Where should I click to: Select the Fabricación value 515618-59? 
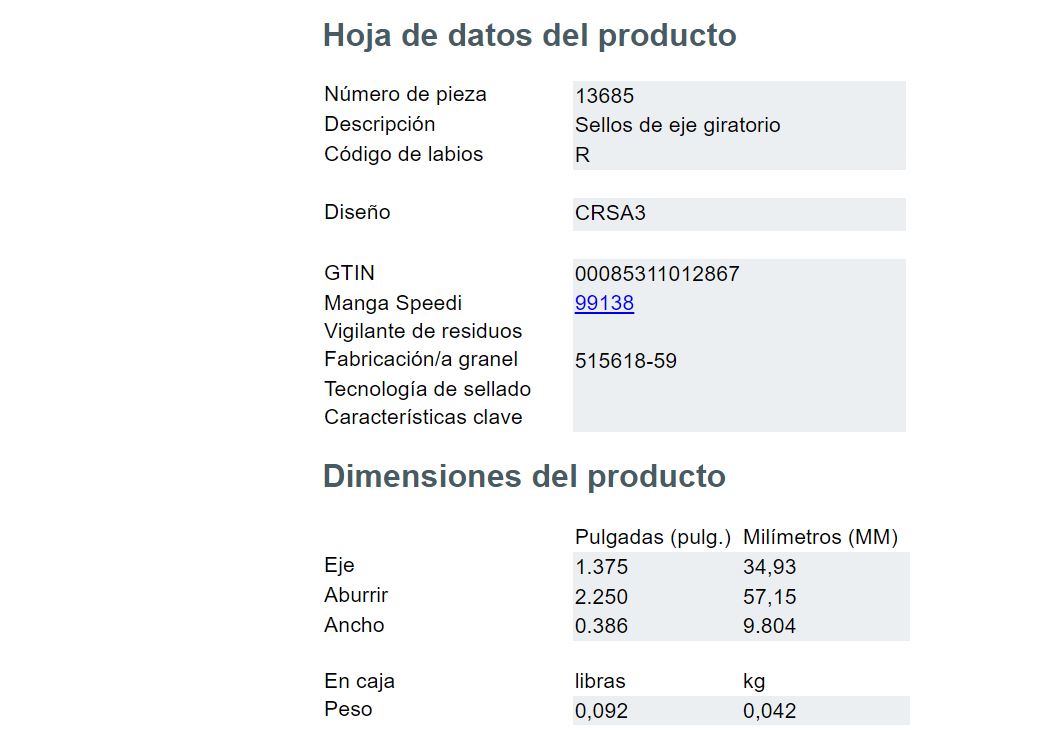626,361
